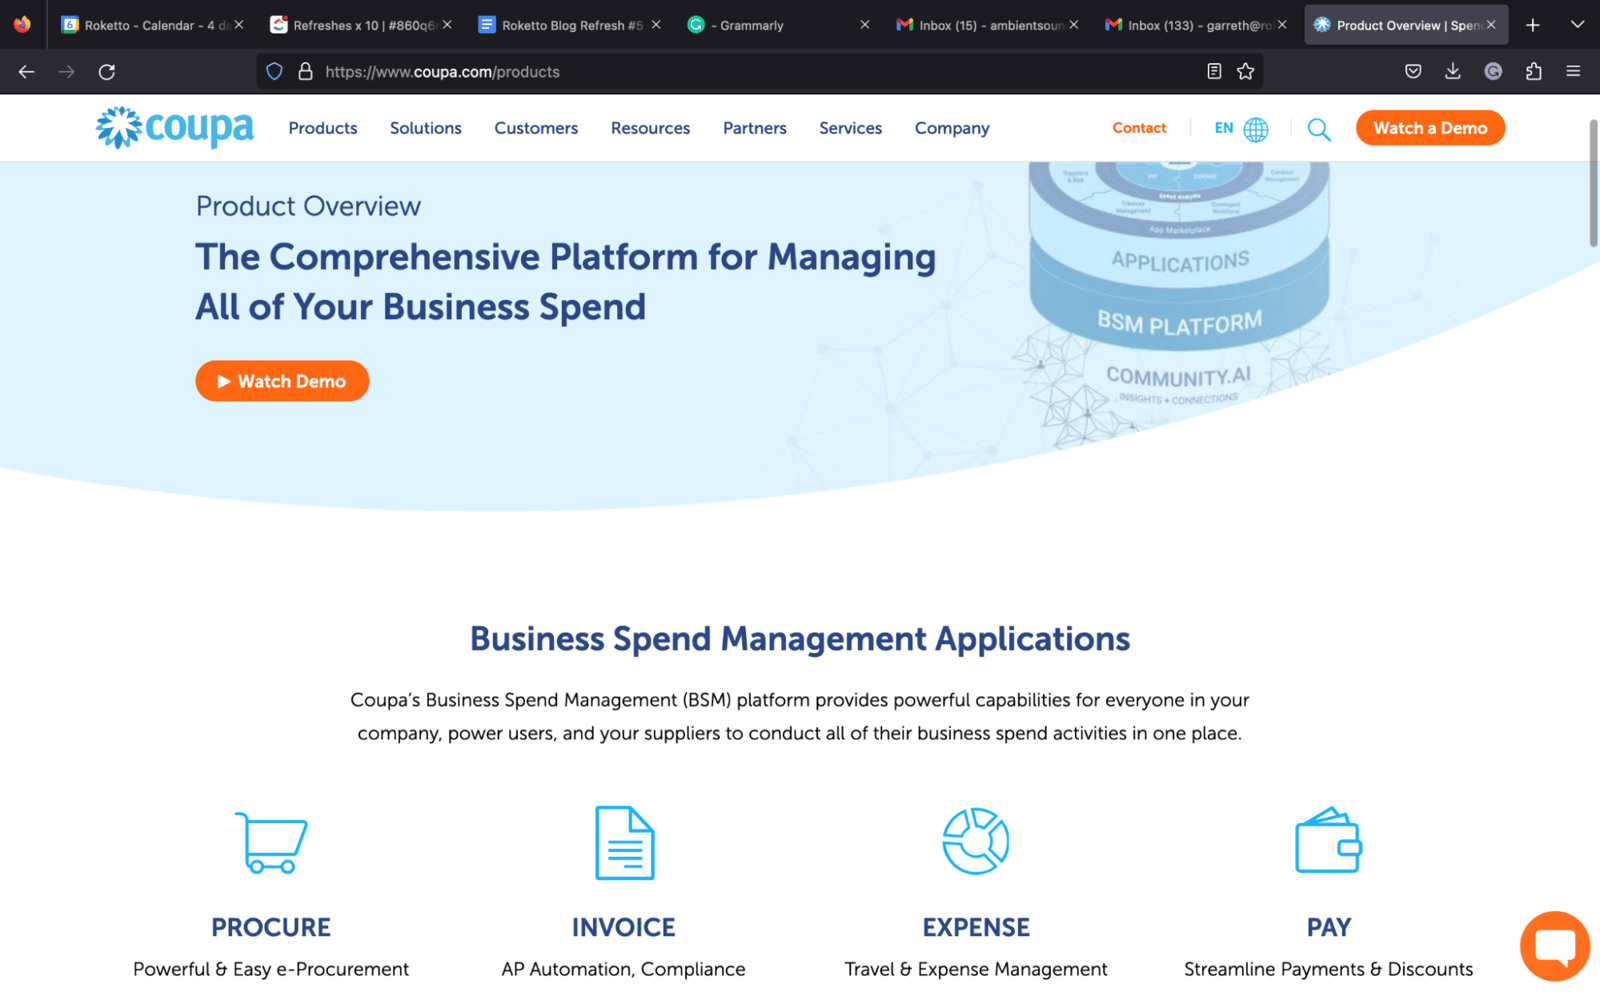Open the site search magnifier
Image resolution: width=1600 pixels, height=1000 pixels.
(1318, 129)
